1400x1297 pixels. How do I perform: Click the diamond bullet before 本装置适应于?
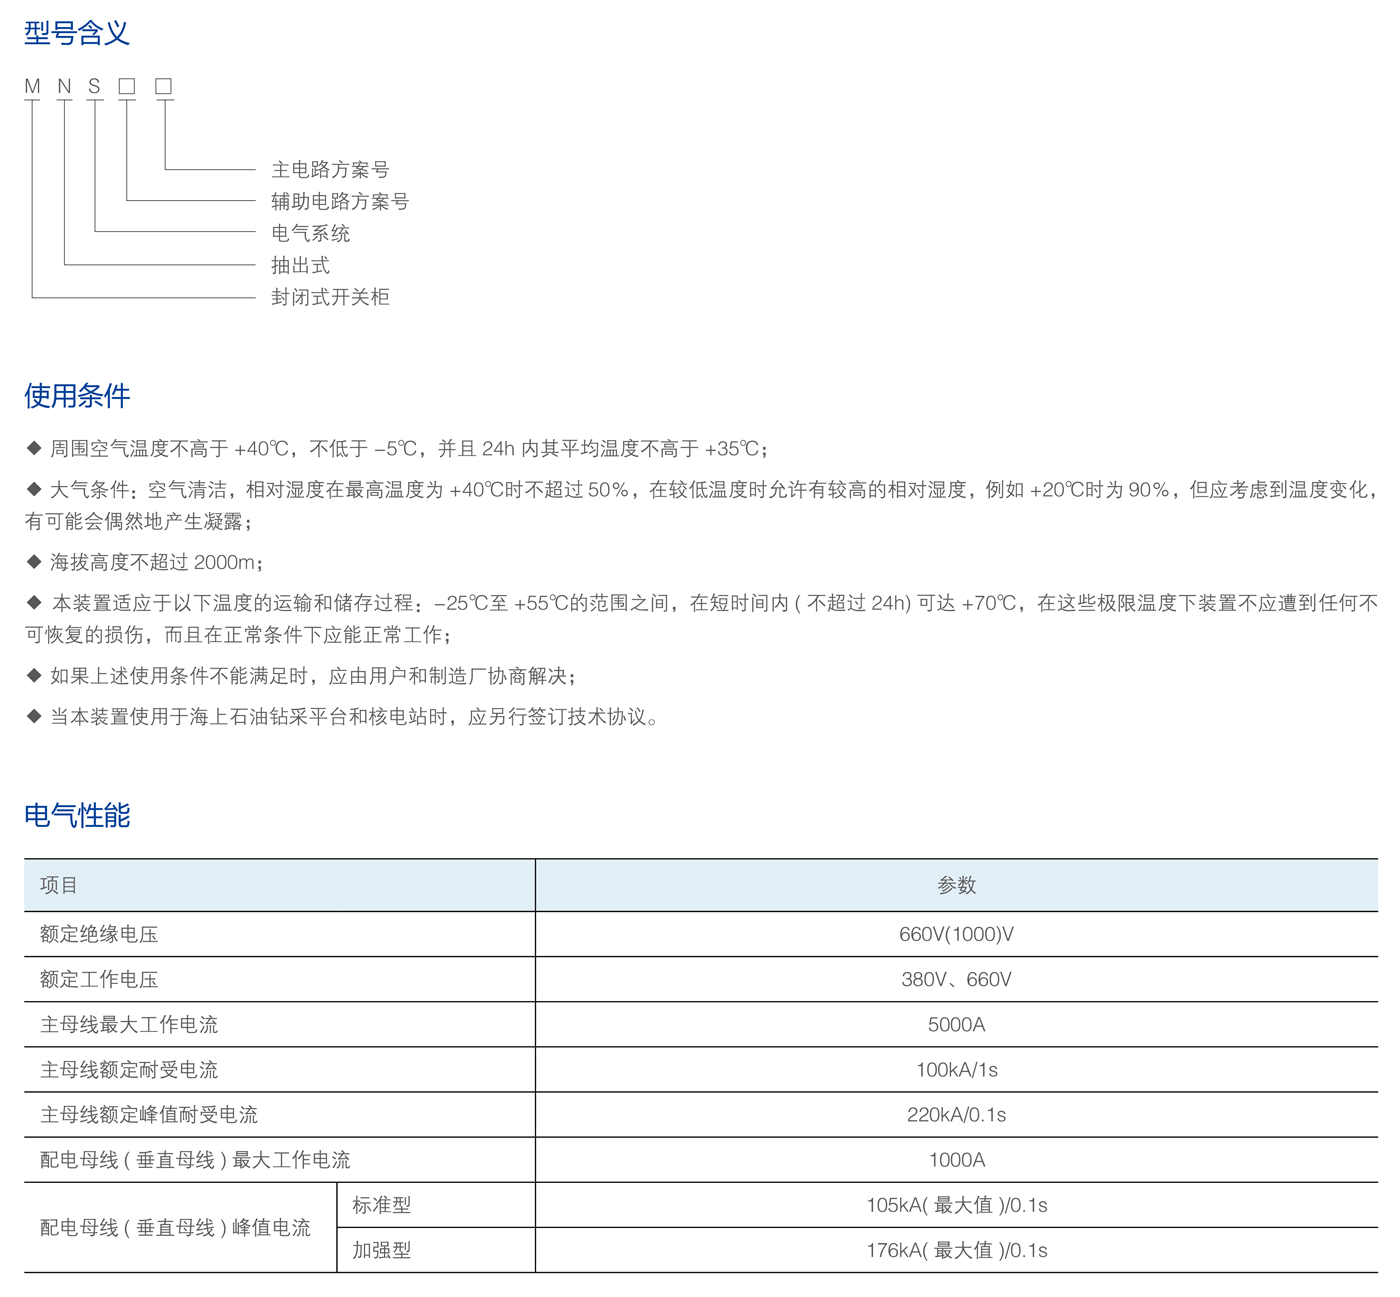(x=33, y=602)
